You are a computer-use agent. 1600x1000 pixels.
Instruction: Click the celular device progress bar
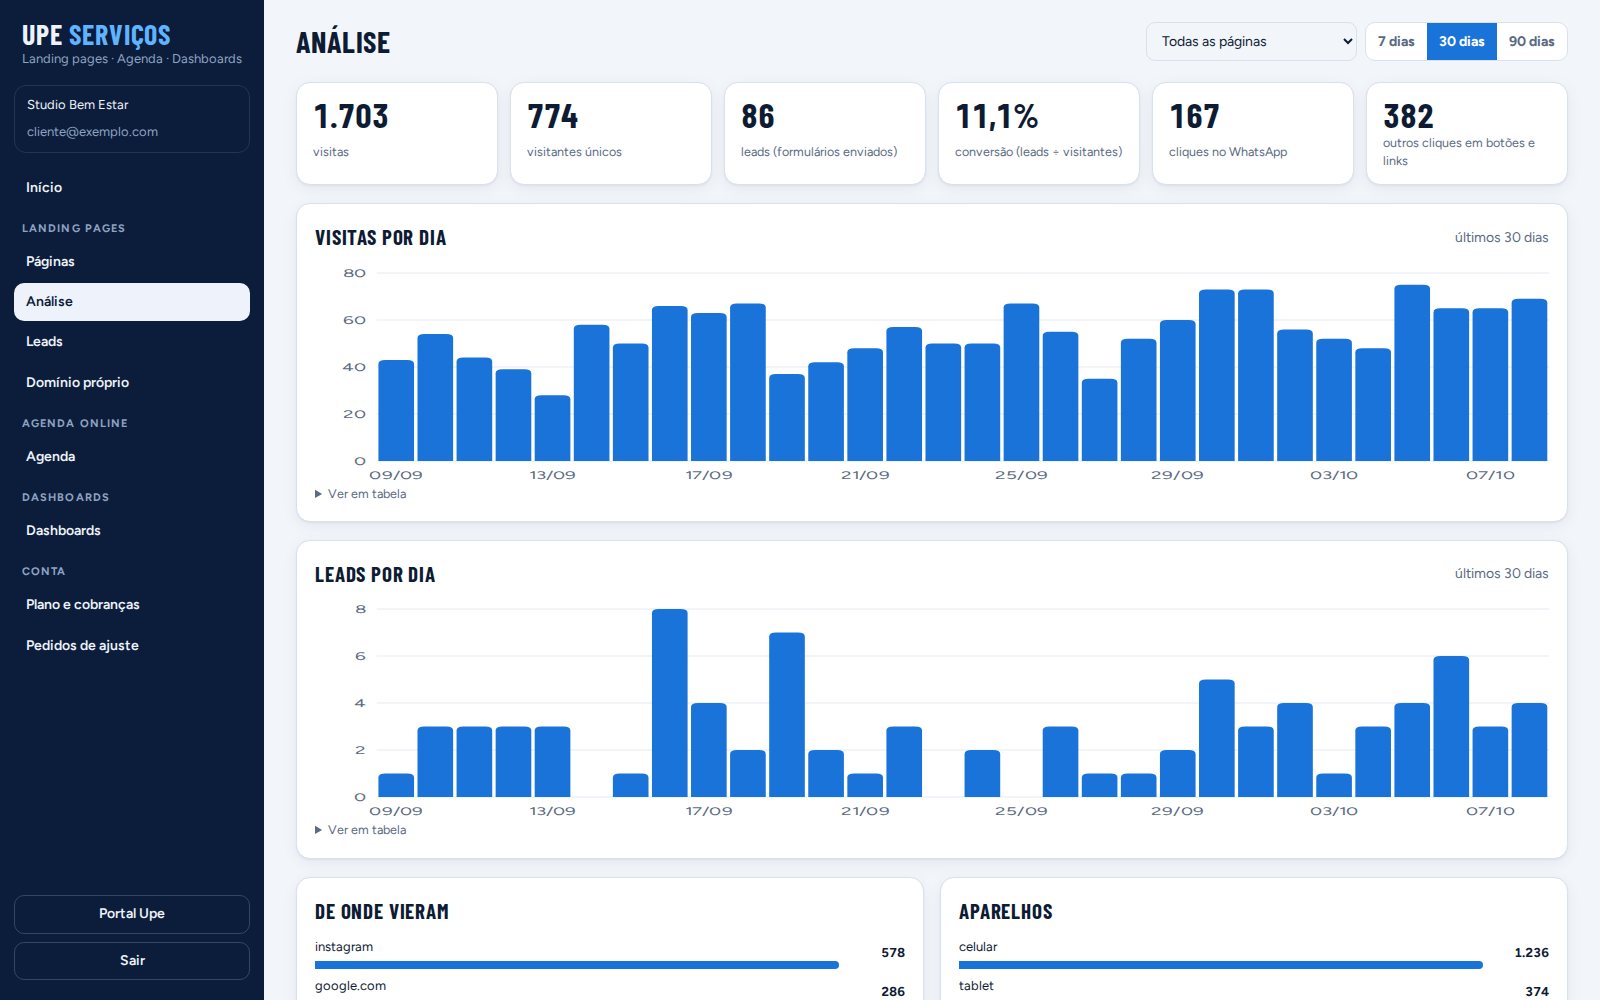coord(1221,965)
